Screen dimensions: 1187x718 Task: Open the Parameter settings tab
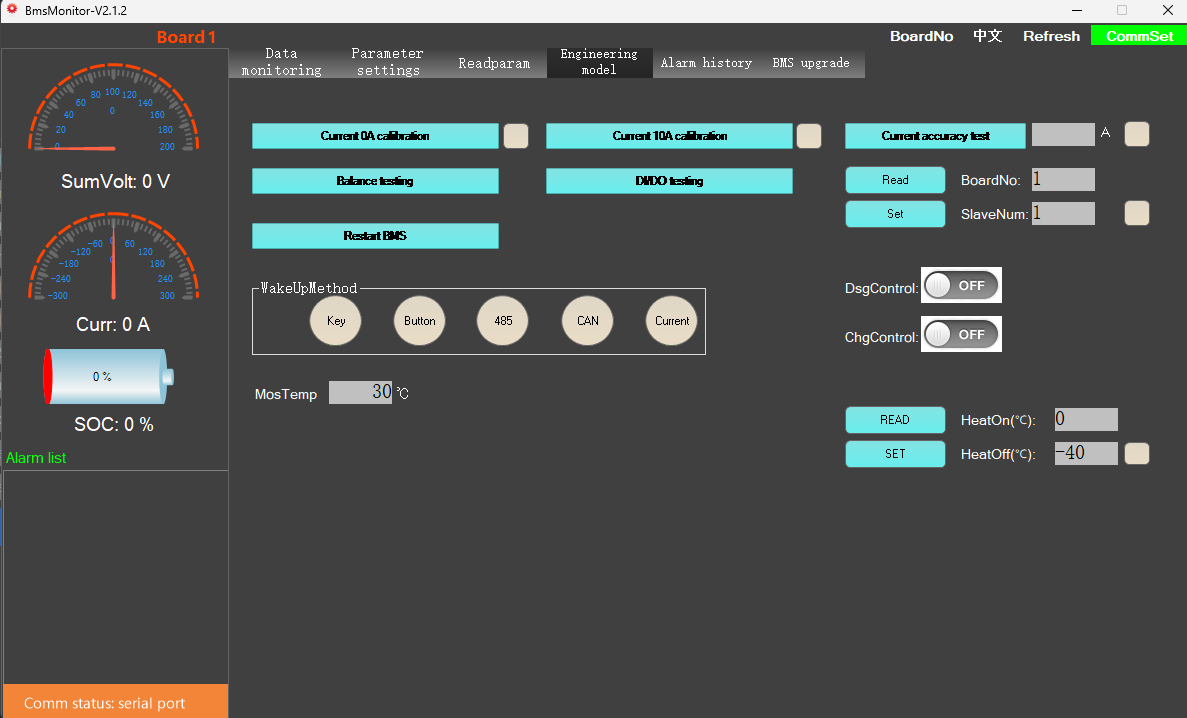[x=388, y=62]
